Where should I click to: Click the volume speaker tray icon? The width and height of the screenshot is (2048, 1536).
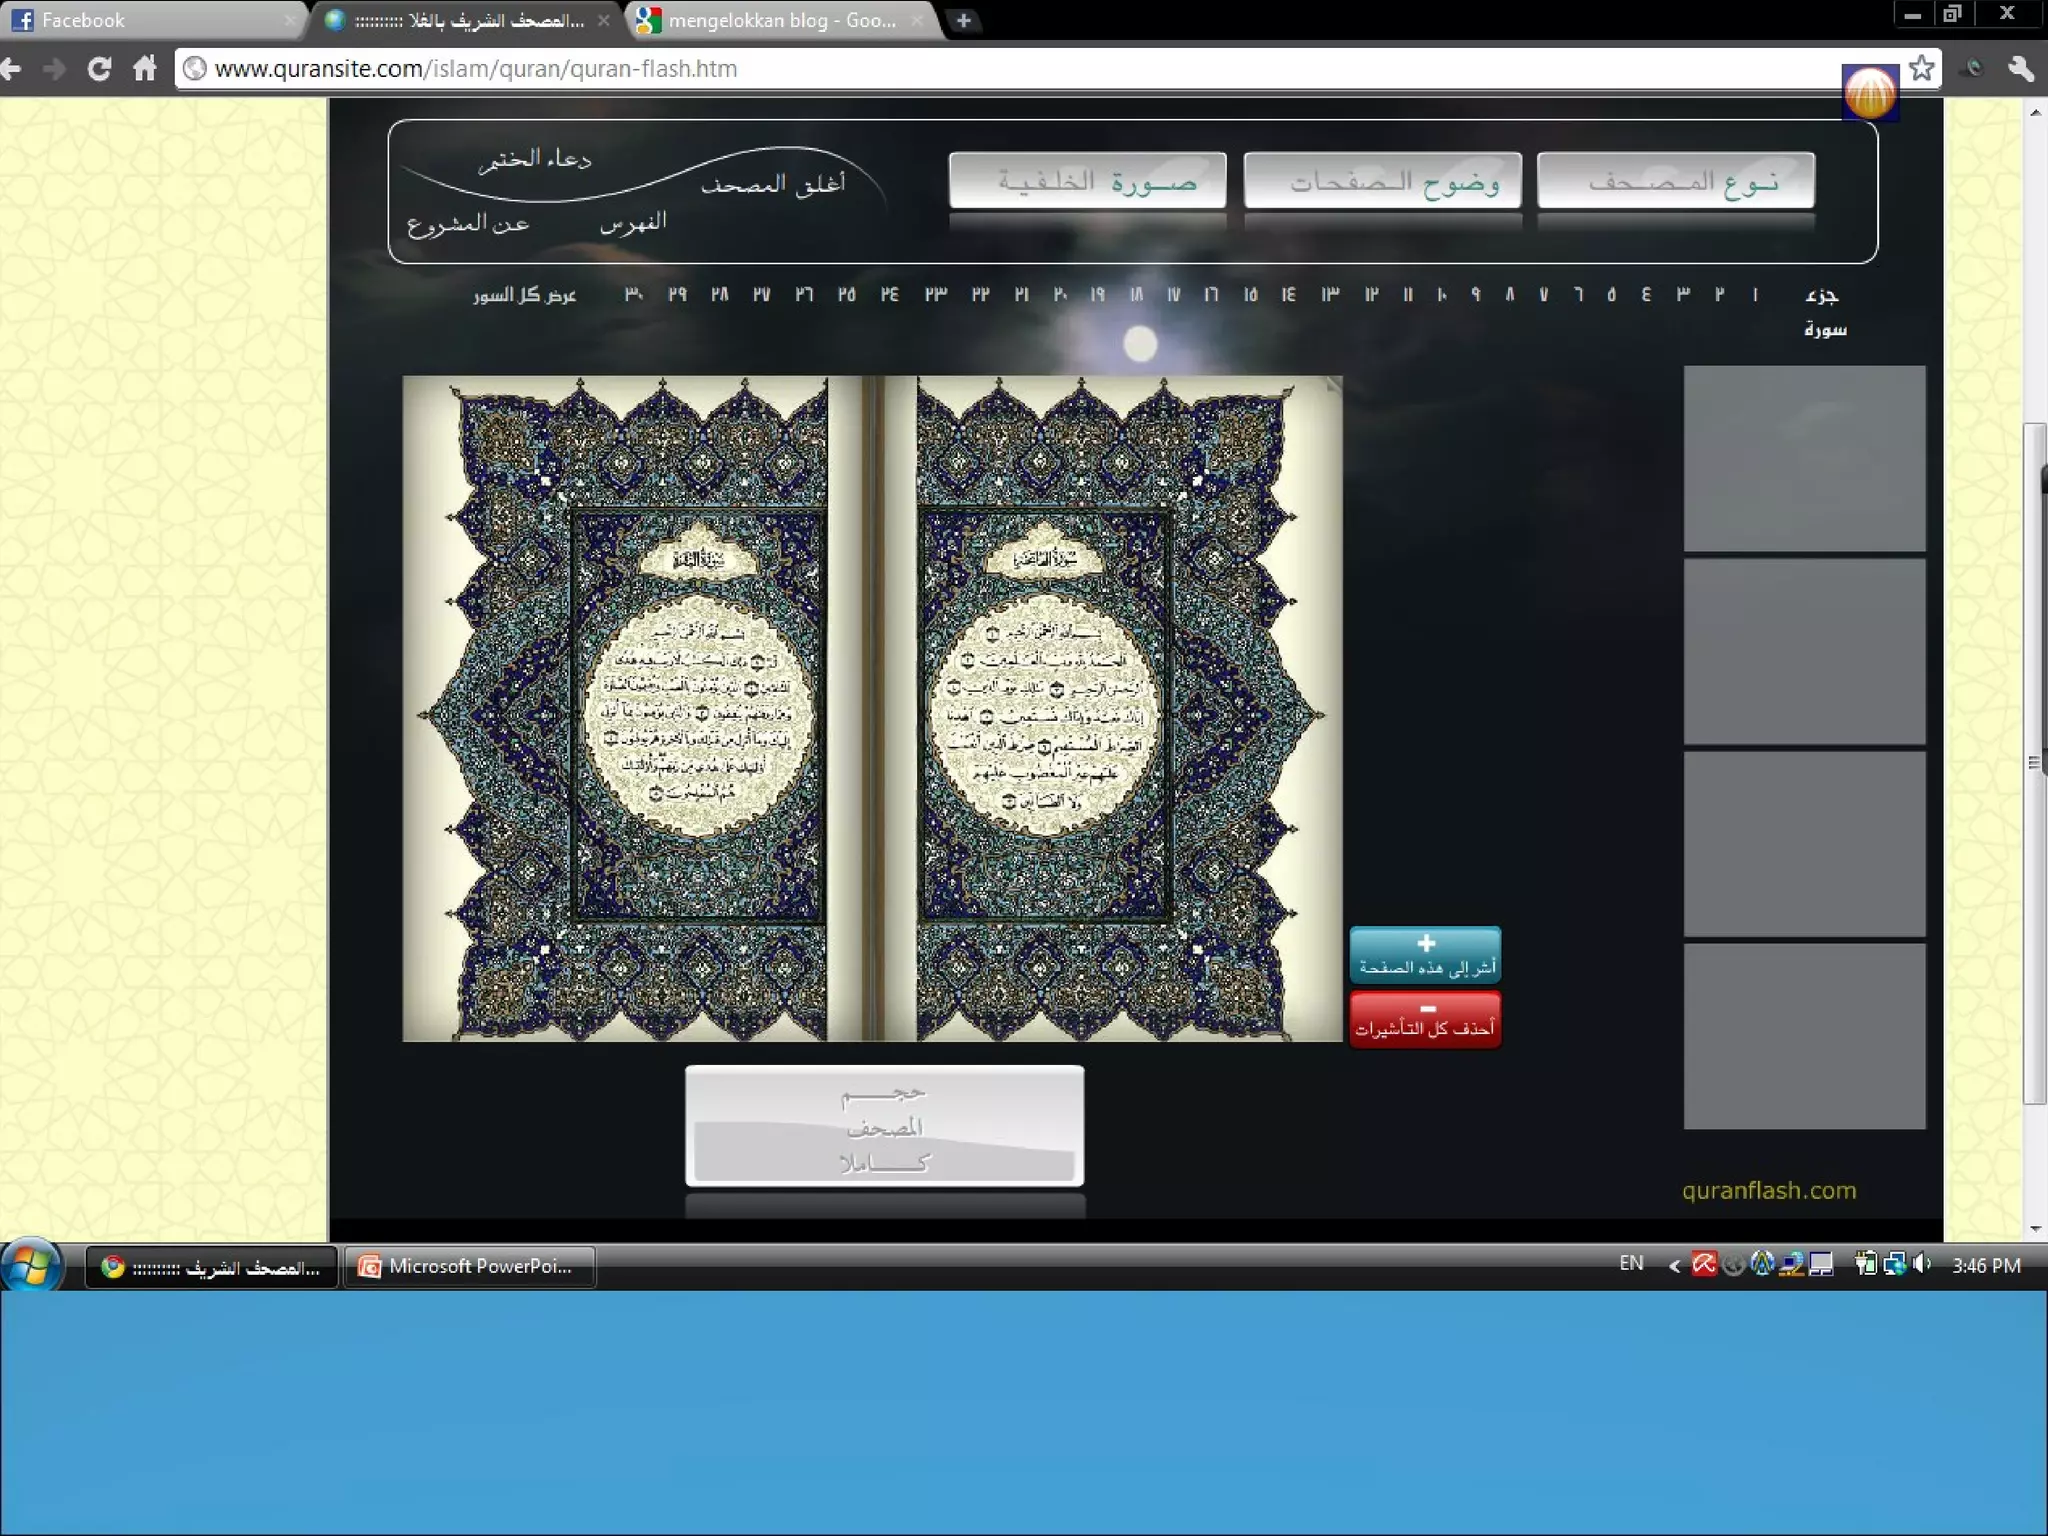pos(1921,1264)
